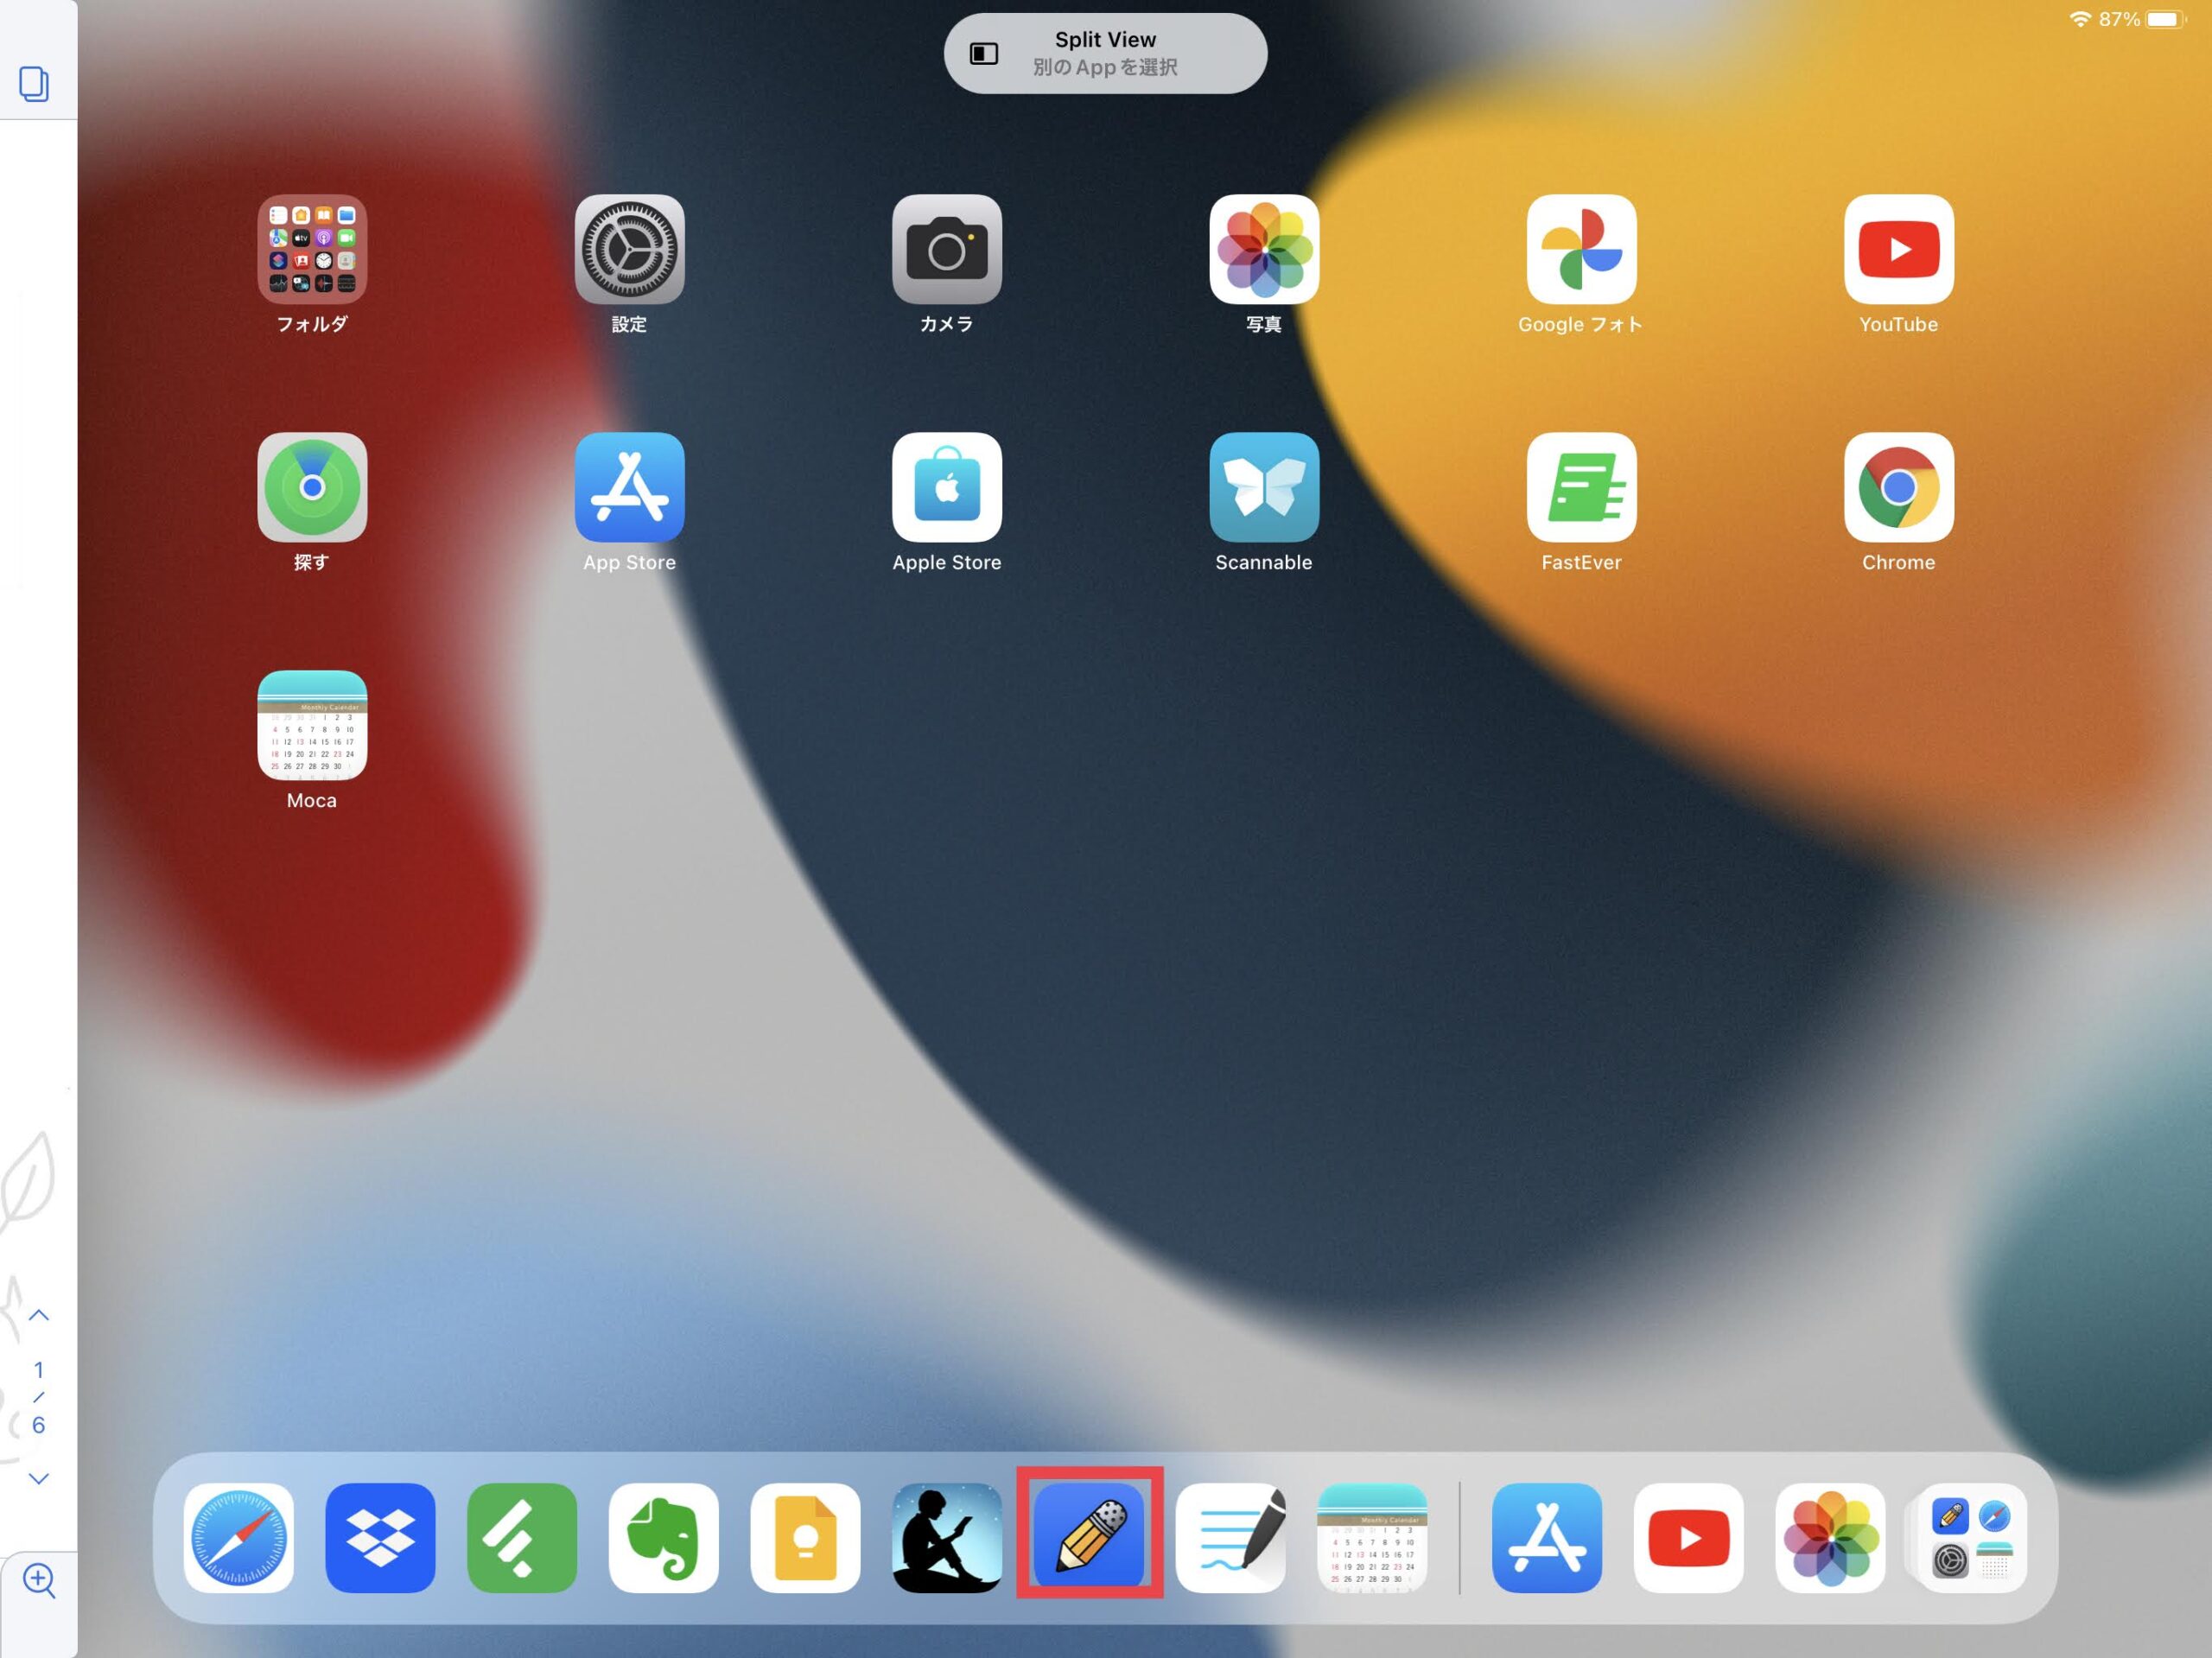Launch Safari from the dock

(238, 1537)
